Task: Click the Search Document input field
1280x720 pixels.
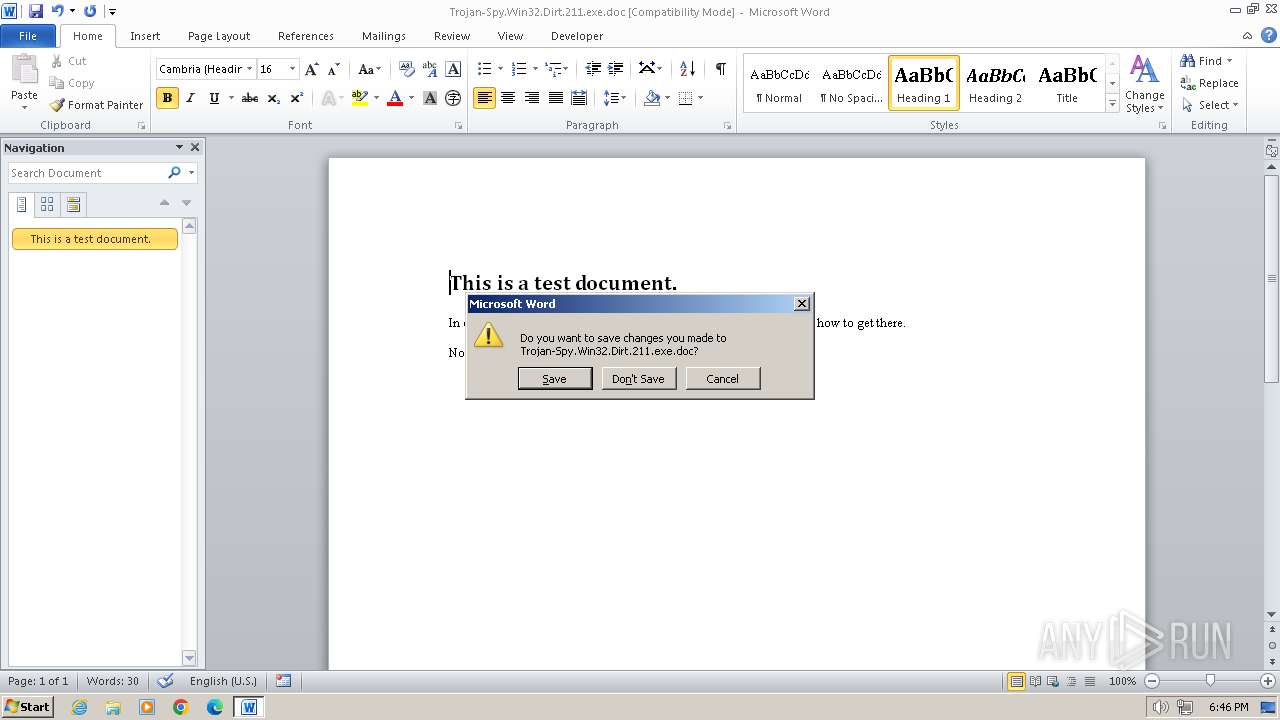Action: pos(87,173)
